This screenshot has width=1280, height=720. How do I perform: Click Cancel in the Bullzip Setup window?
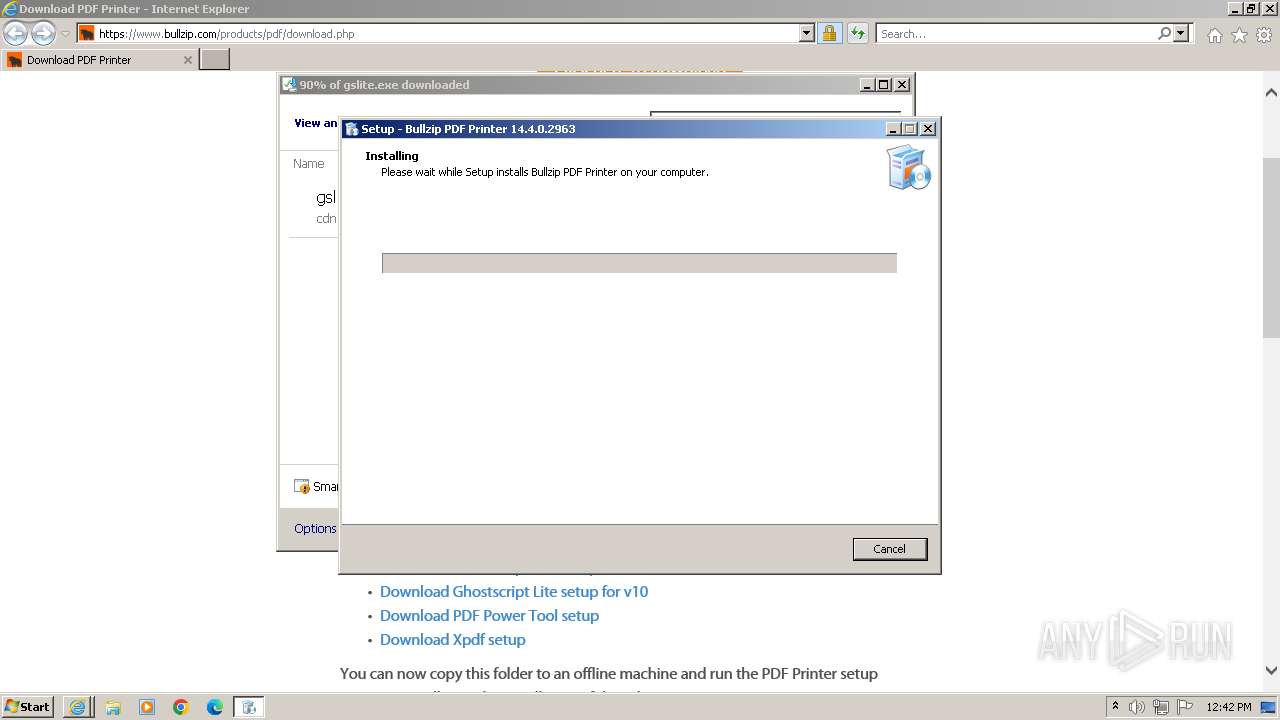(889, 549)
